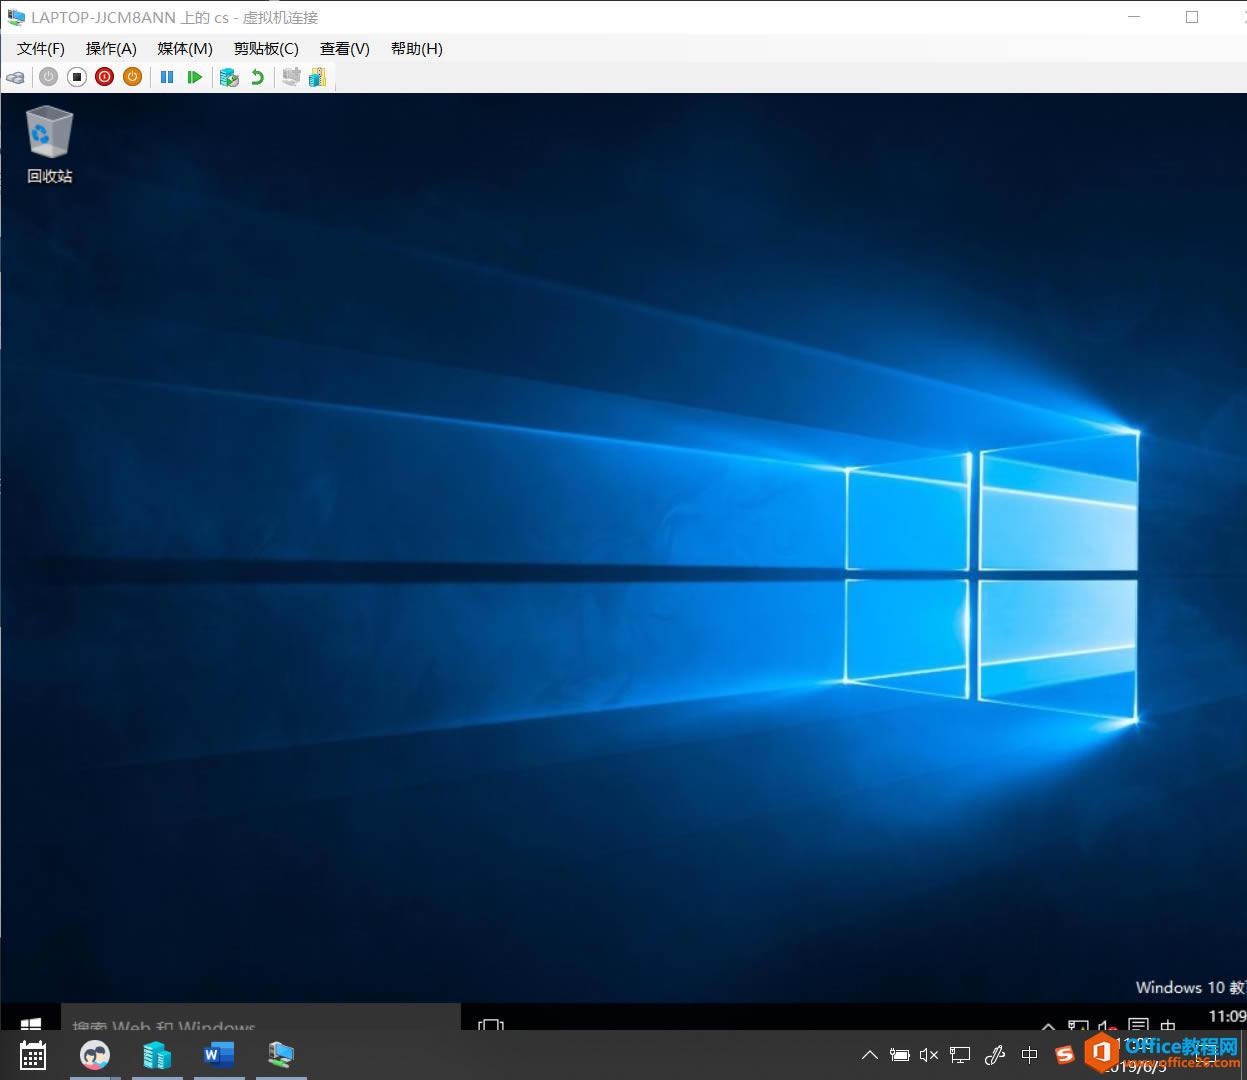
Task: Open the 查看(V) menu
Action: 345,49
